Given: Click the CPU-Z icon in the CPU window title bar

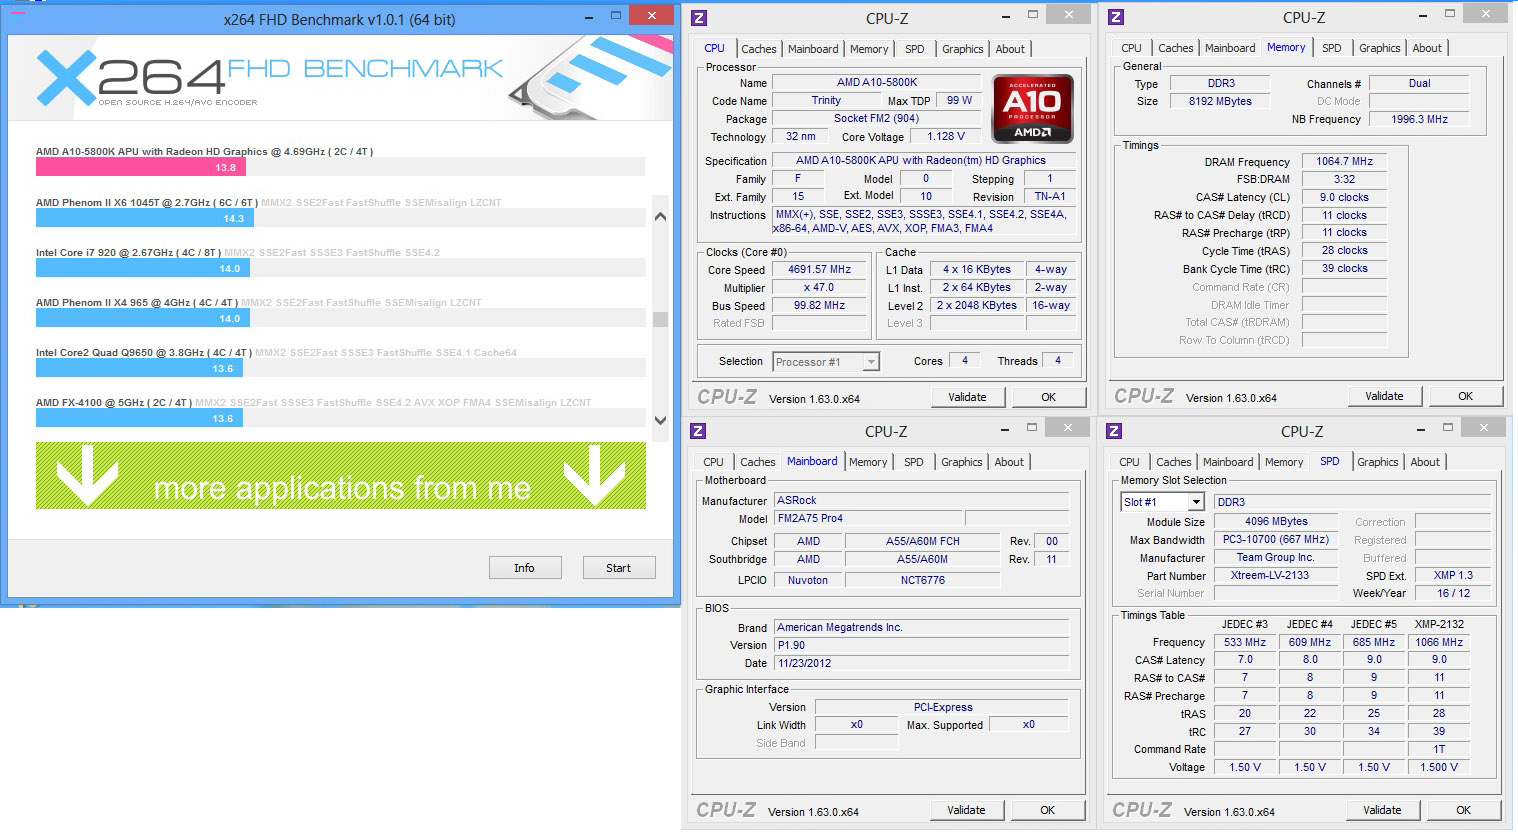Looking at the screenshot, I should click(x=699, y=18).
